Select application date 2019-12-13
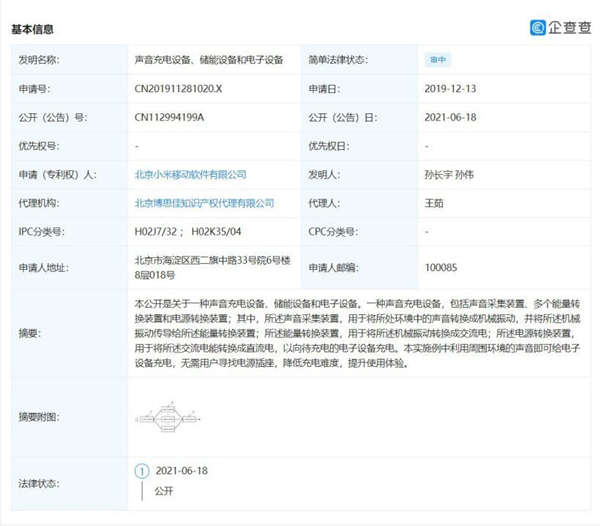The height and width of the screenshot is (526, 600). coord(450,89)
